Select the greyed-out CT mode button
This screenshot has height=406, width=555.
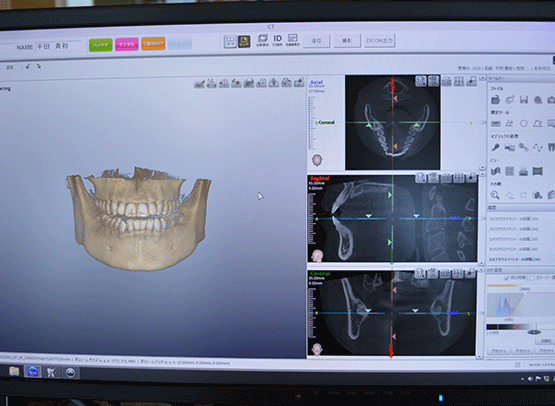[180, 44]
